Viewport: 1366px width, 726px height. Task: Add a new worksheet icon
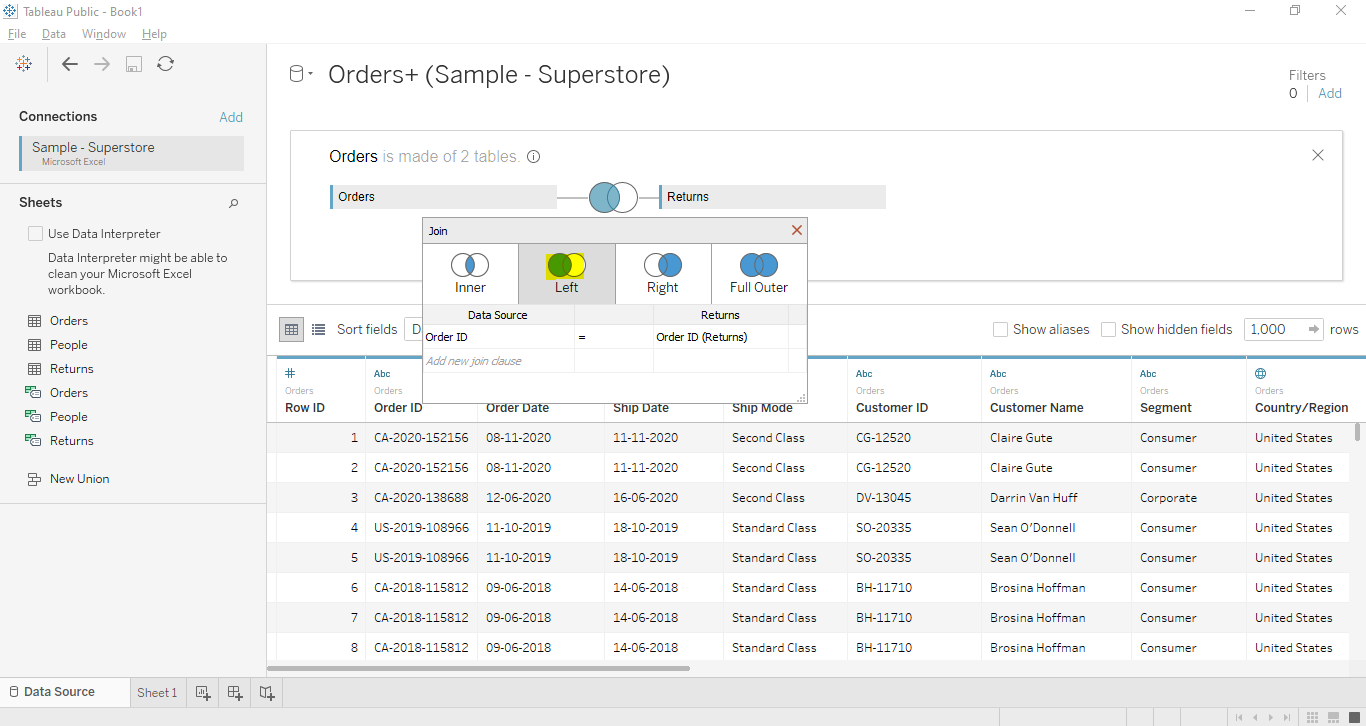pyautogui.click(x=203, y=692)
